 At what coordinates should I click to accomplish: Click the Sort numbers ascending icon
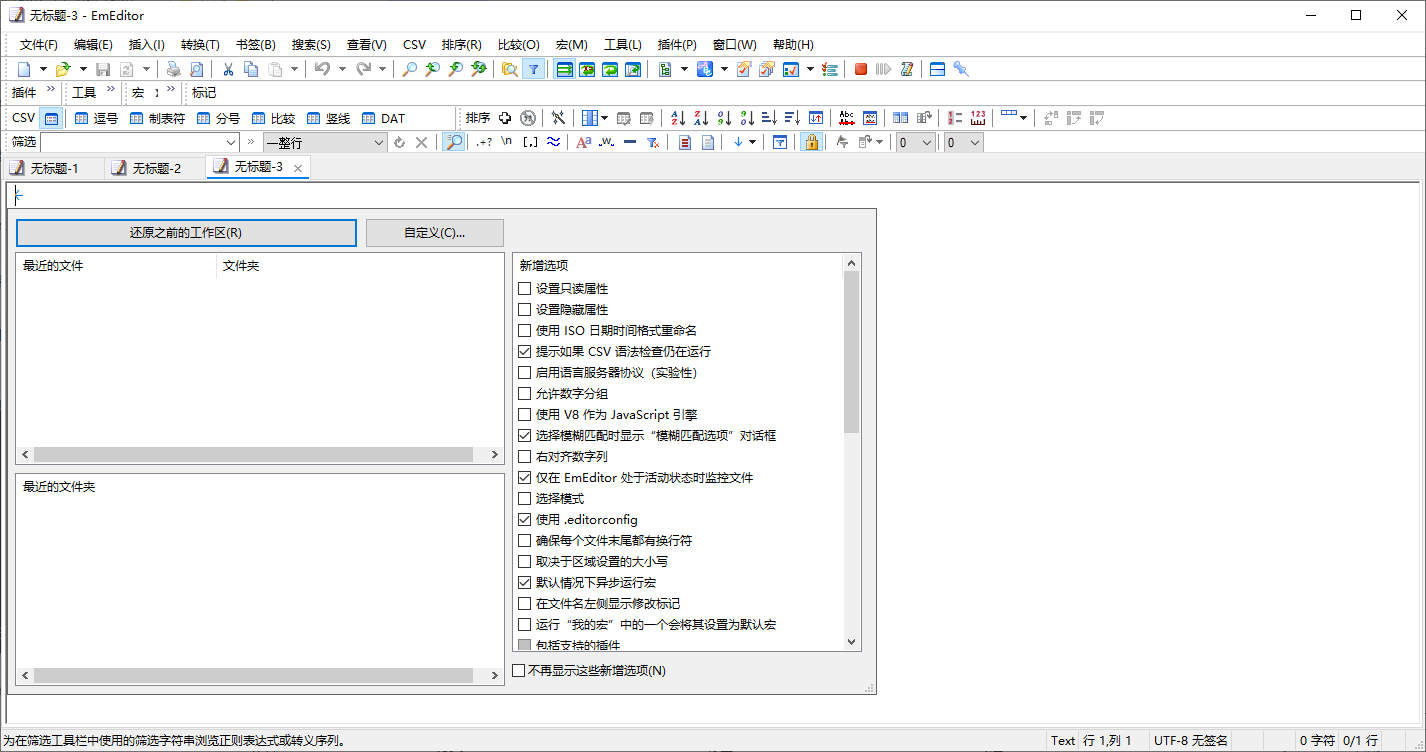pyautogui.click(x=724, y=118)
